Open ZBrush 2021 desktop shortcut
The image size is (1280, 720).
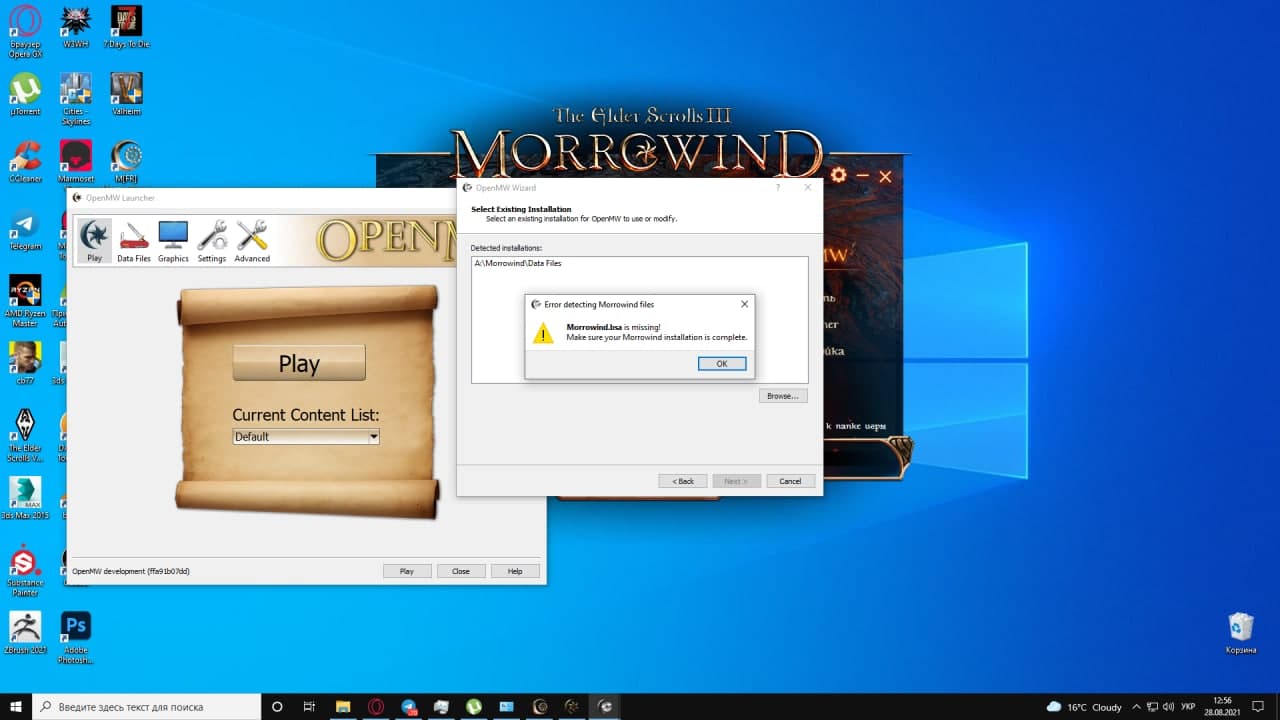pyautogui.click(x=25, y=632)
